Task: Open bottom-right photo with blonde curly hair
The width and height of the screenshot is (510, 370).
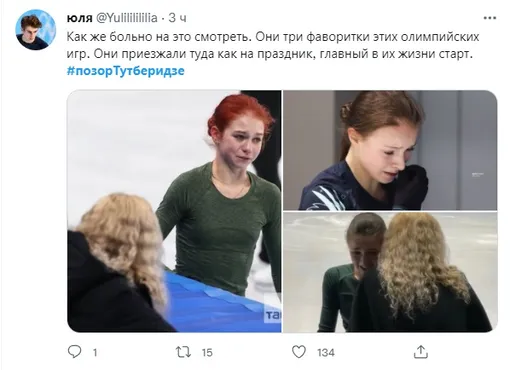Action: point(390,272)
